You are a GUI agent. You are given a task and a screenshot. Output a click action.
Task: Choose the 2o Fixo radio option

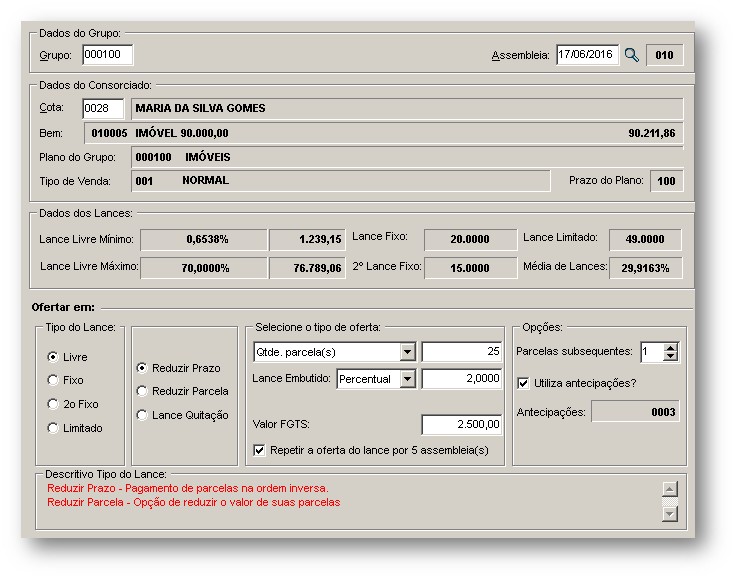(x=53, y=404)
